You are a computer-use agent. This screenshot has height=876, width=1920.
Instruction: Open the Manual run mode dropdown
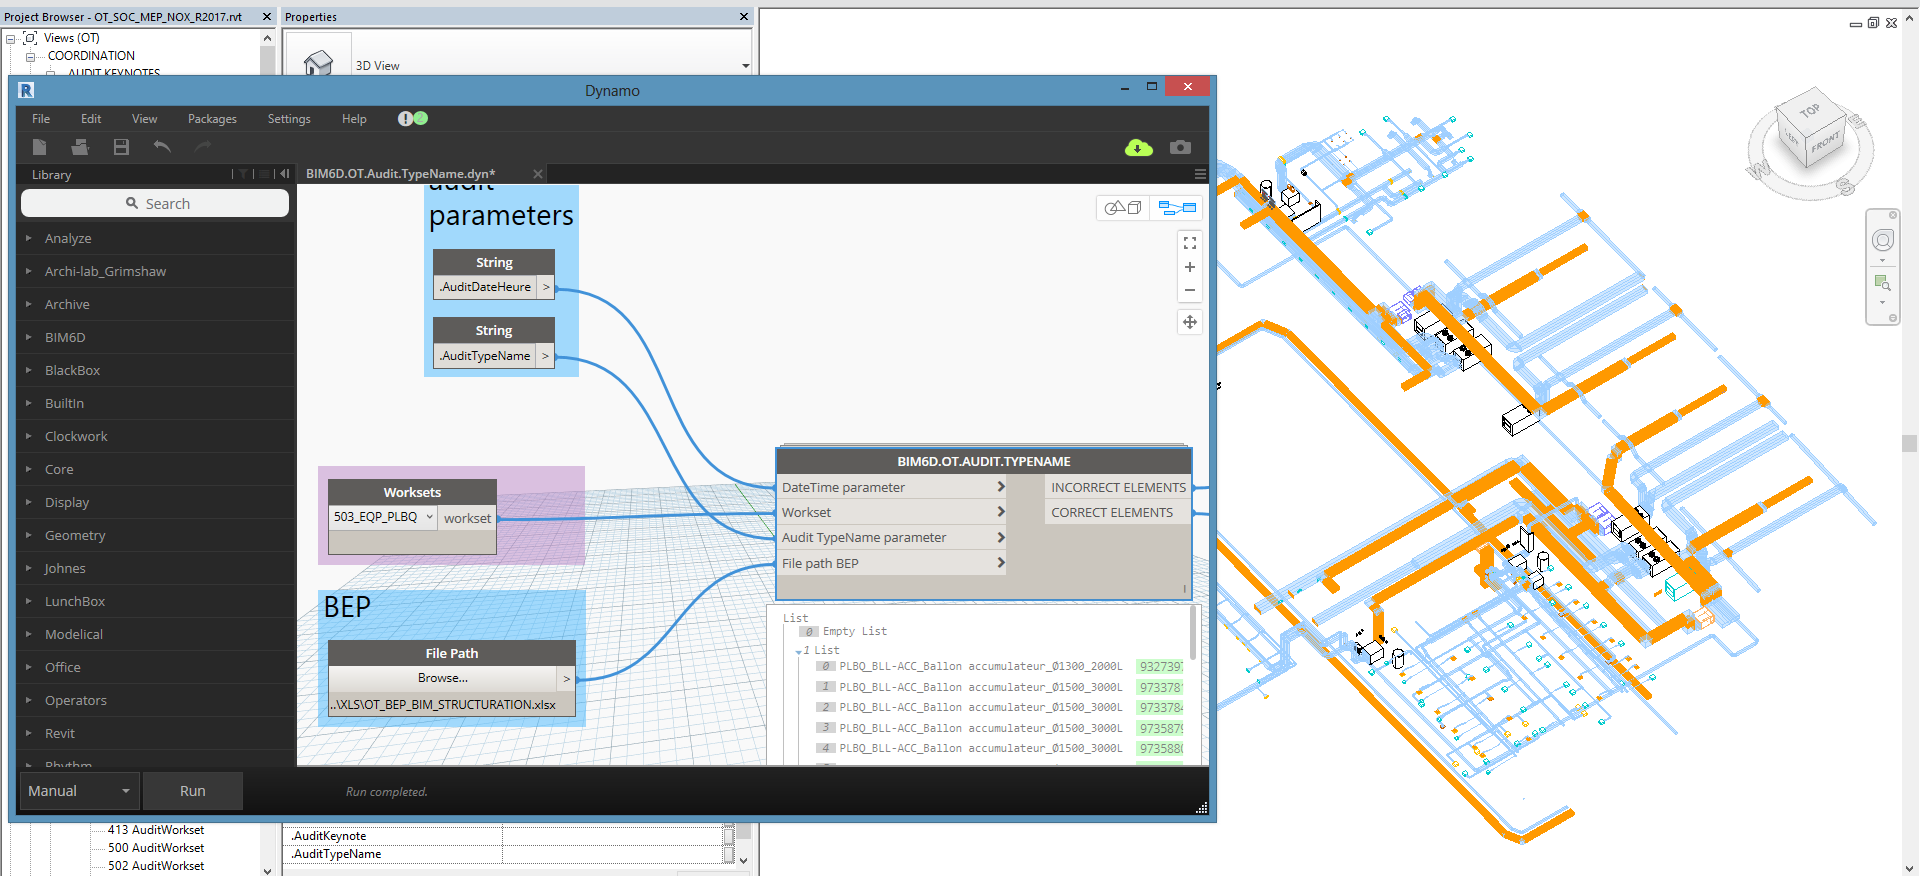(79, 791)
